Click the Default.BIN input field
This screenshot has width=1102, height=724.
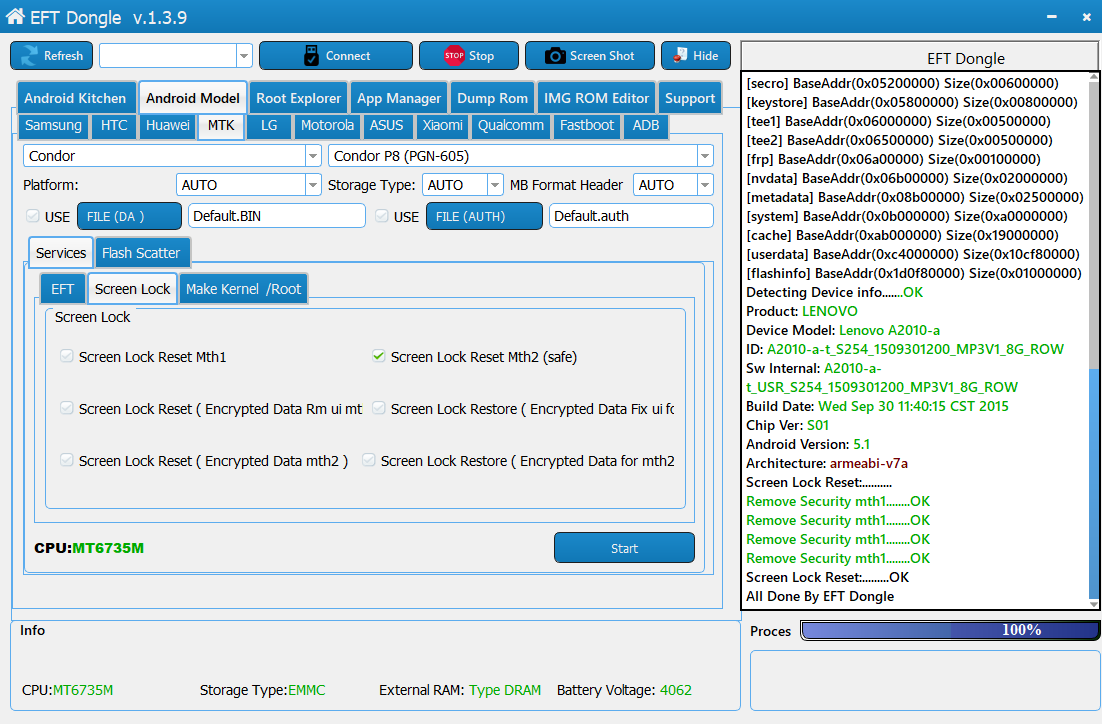277,216
